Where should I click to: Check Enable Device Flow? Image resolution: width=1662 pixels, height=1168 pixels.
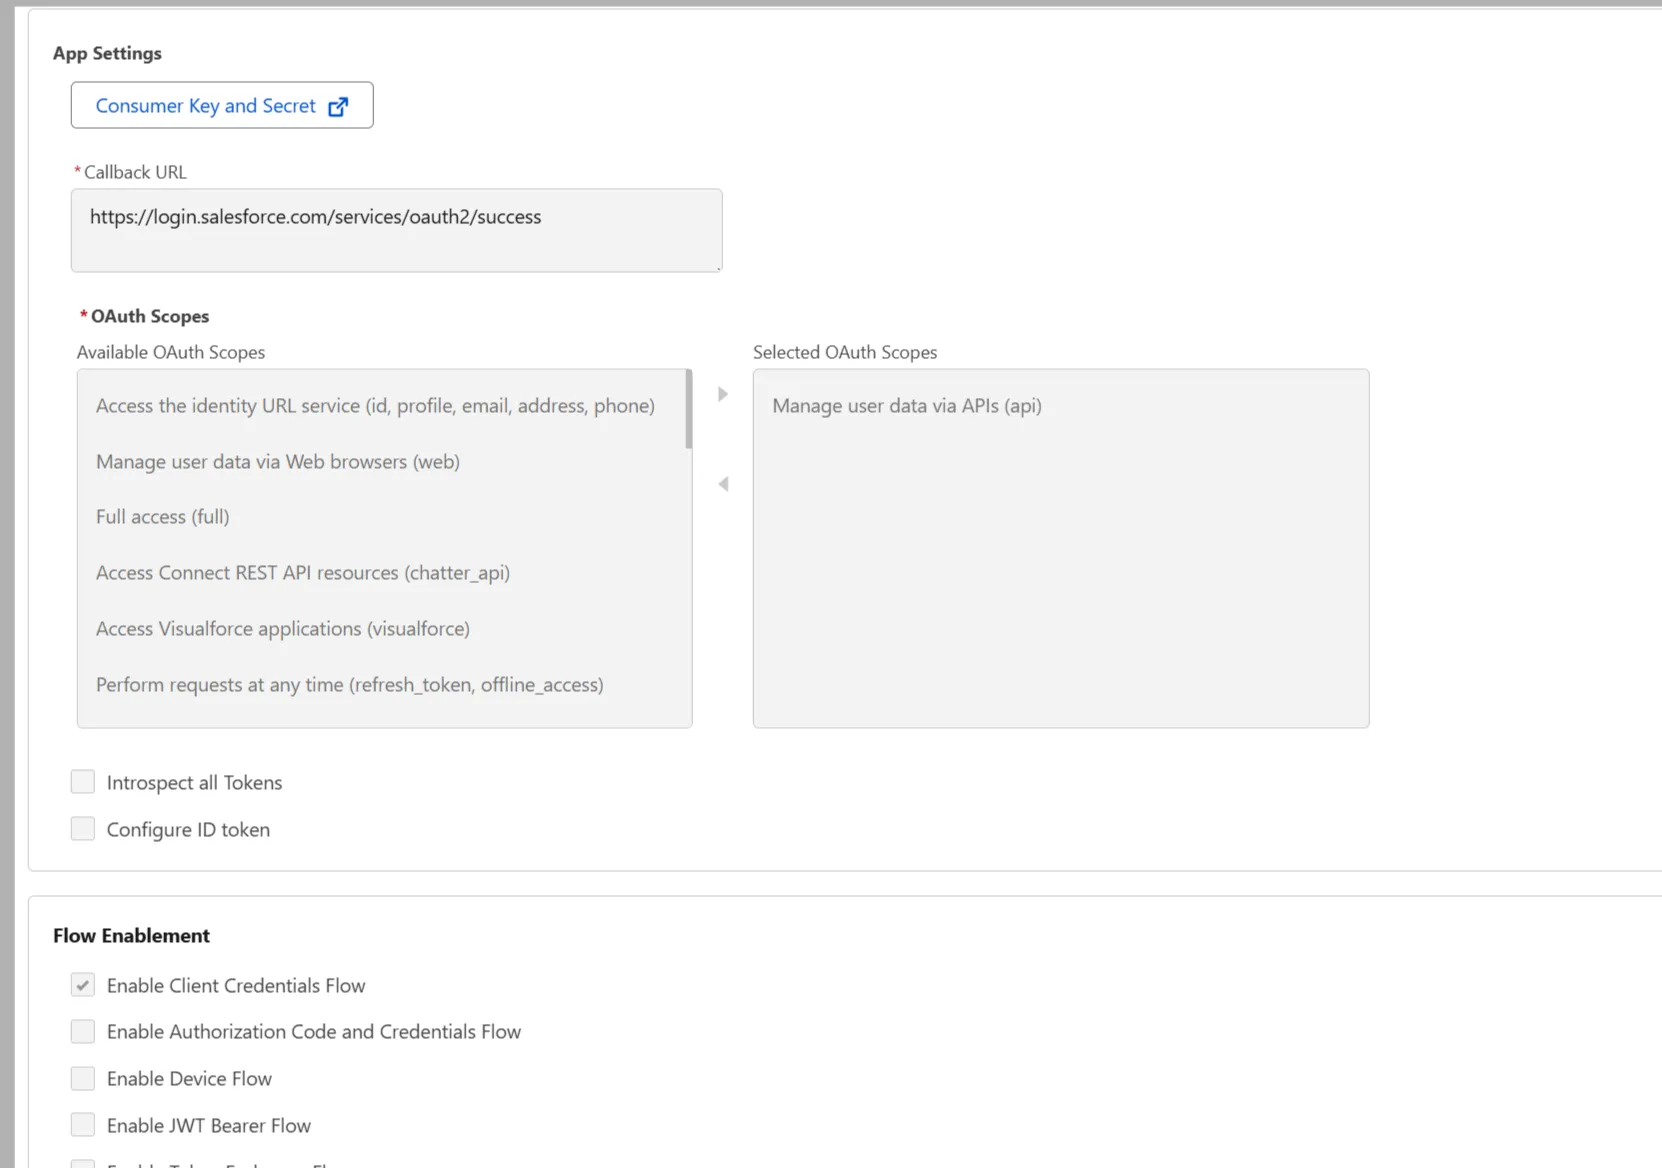coord(83,1078)
